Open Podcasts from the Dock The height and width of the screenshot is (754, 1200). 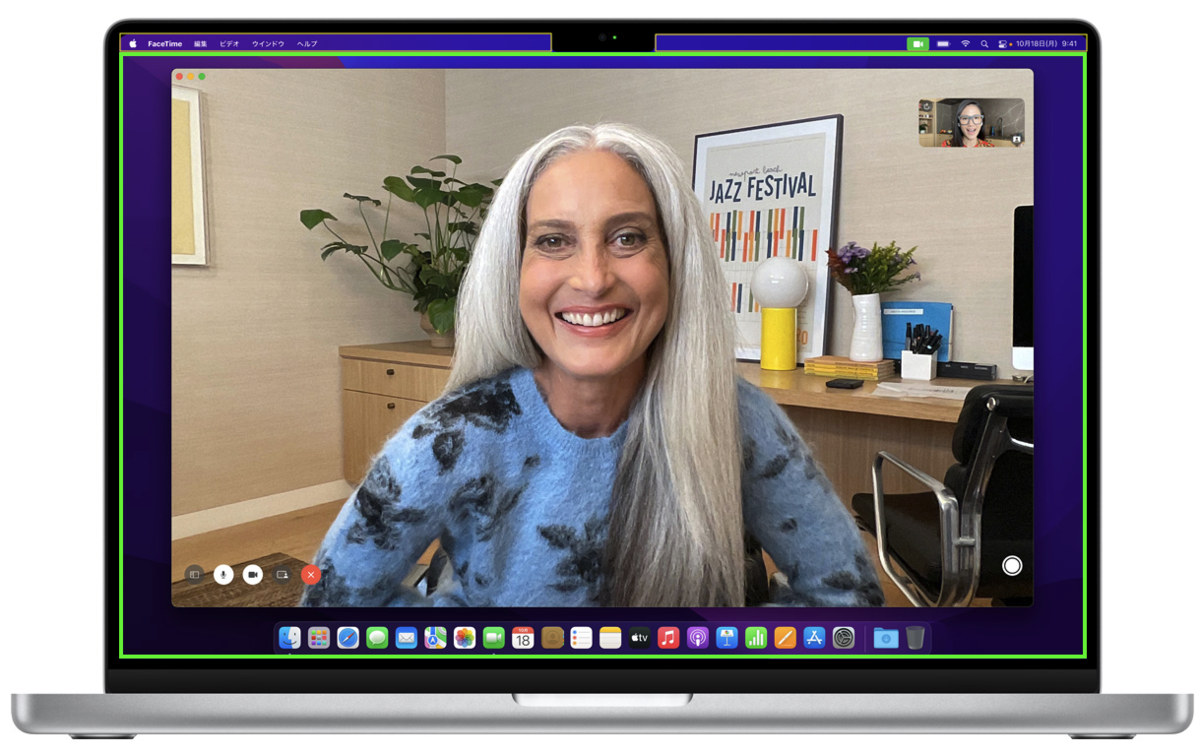click(x=698, y=638)
